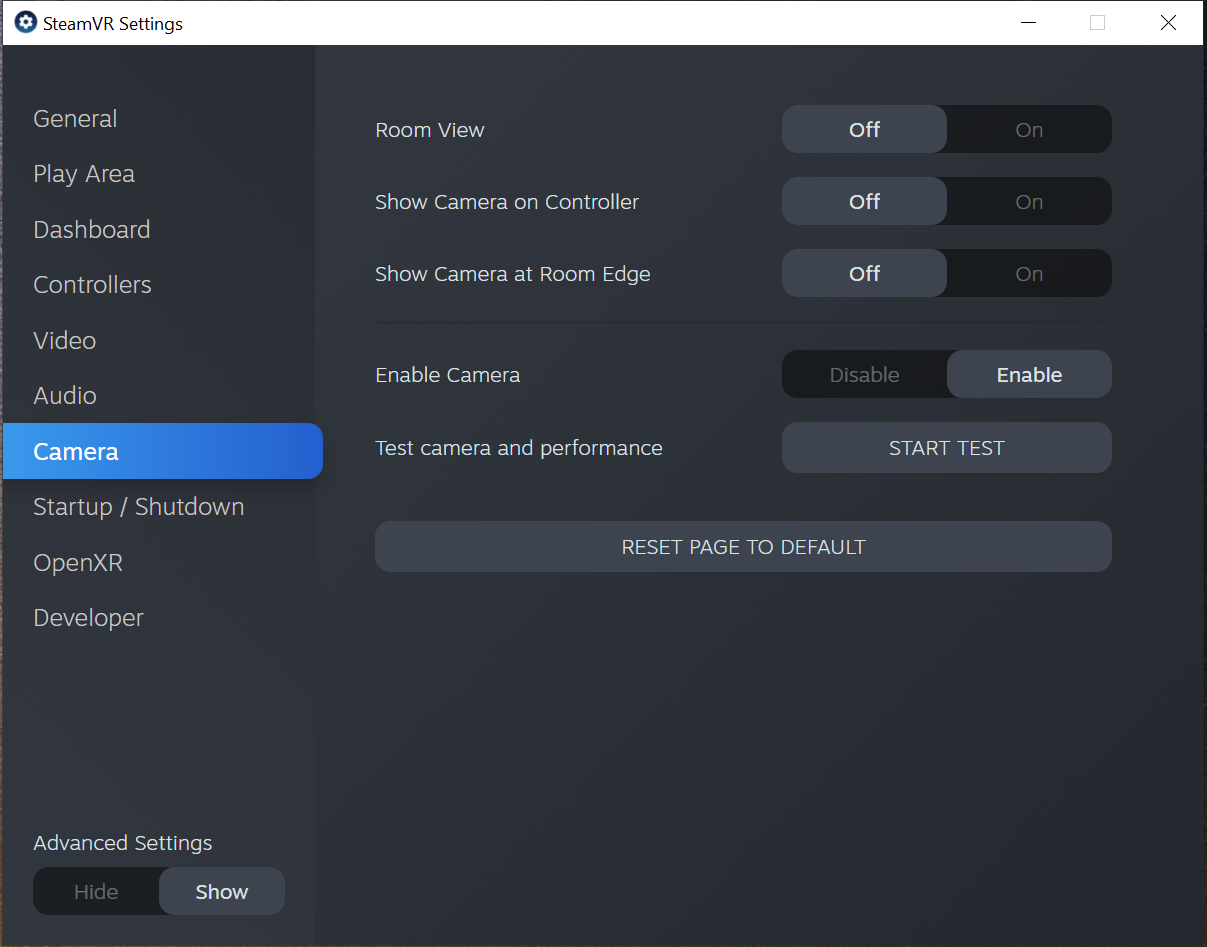Show Advanced Settings
Viewport: 1207px width, 947px height.
(222, 891)
